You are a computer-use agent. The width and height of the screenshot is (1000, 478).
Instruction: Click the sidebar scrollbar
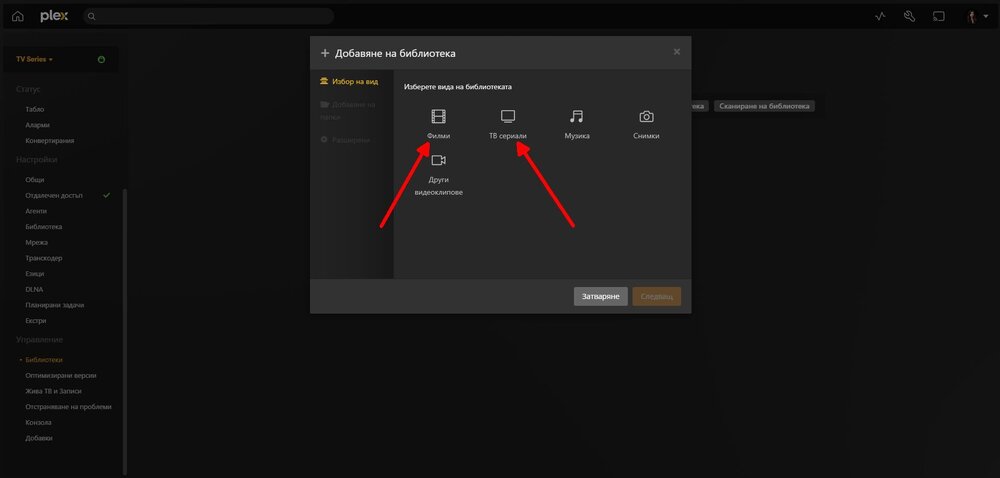125,331
